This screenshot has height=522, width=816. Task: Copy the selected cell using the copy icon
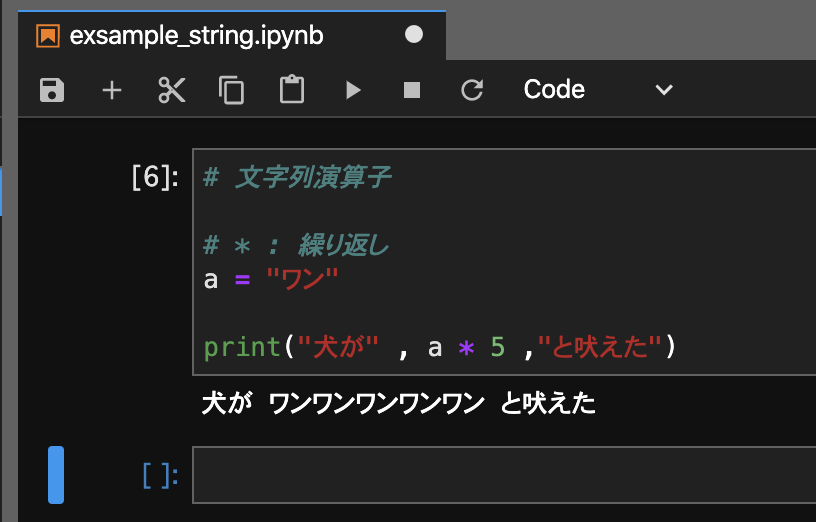[232, 90]
